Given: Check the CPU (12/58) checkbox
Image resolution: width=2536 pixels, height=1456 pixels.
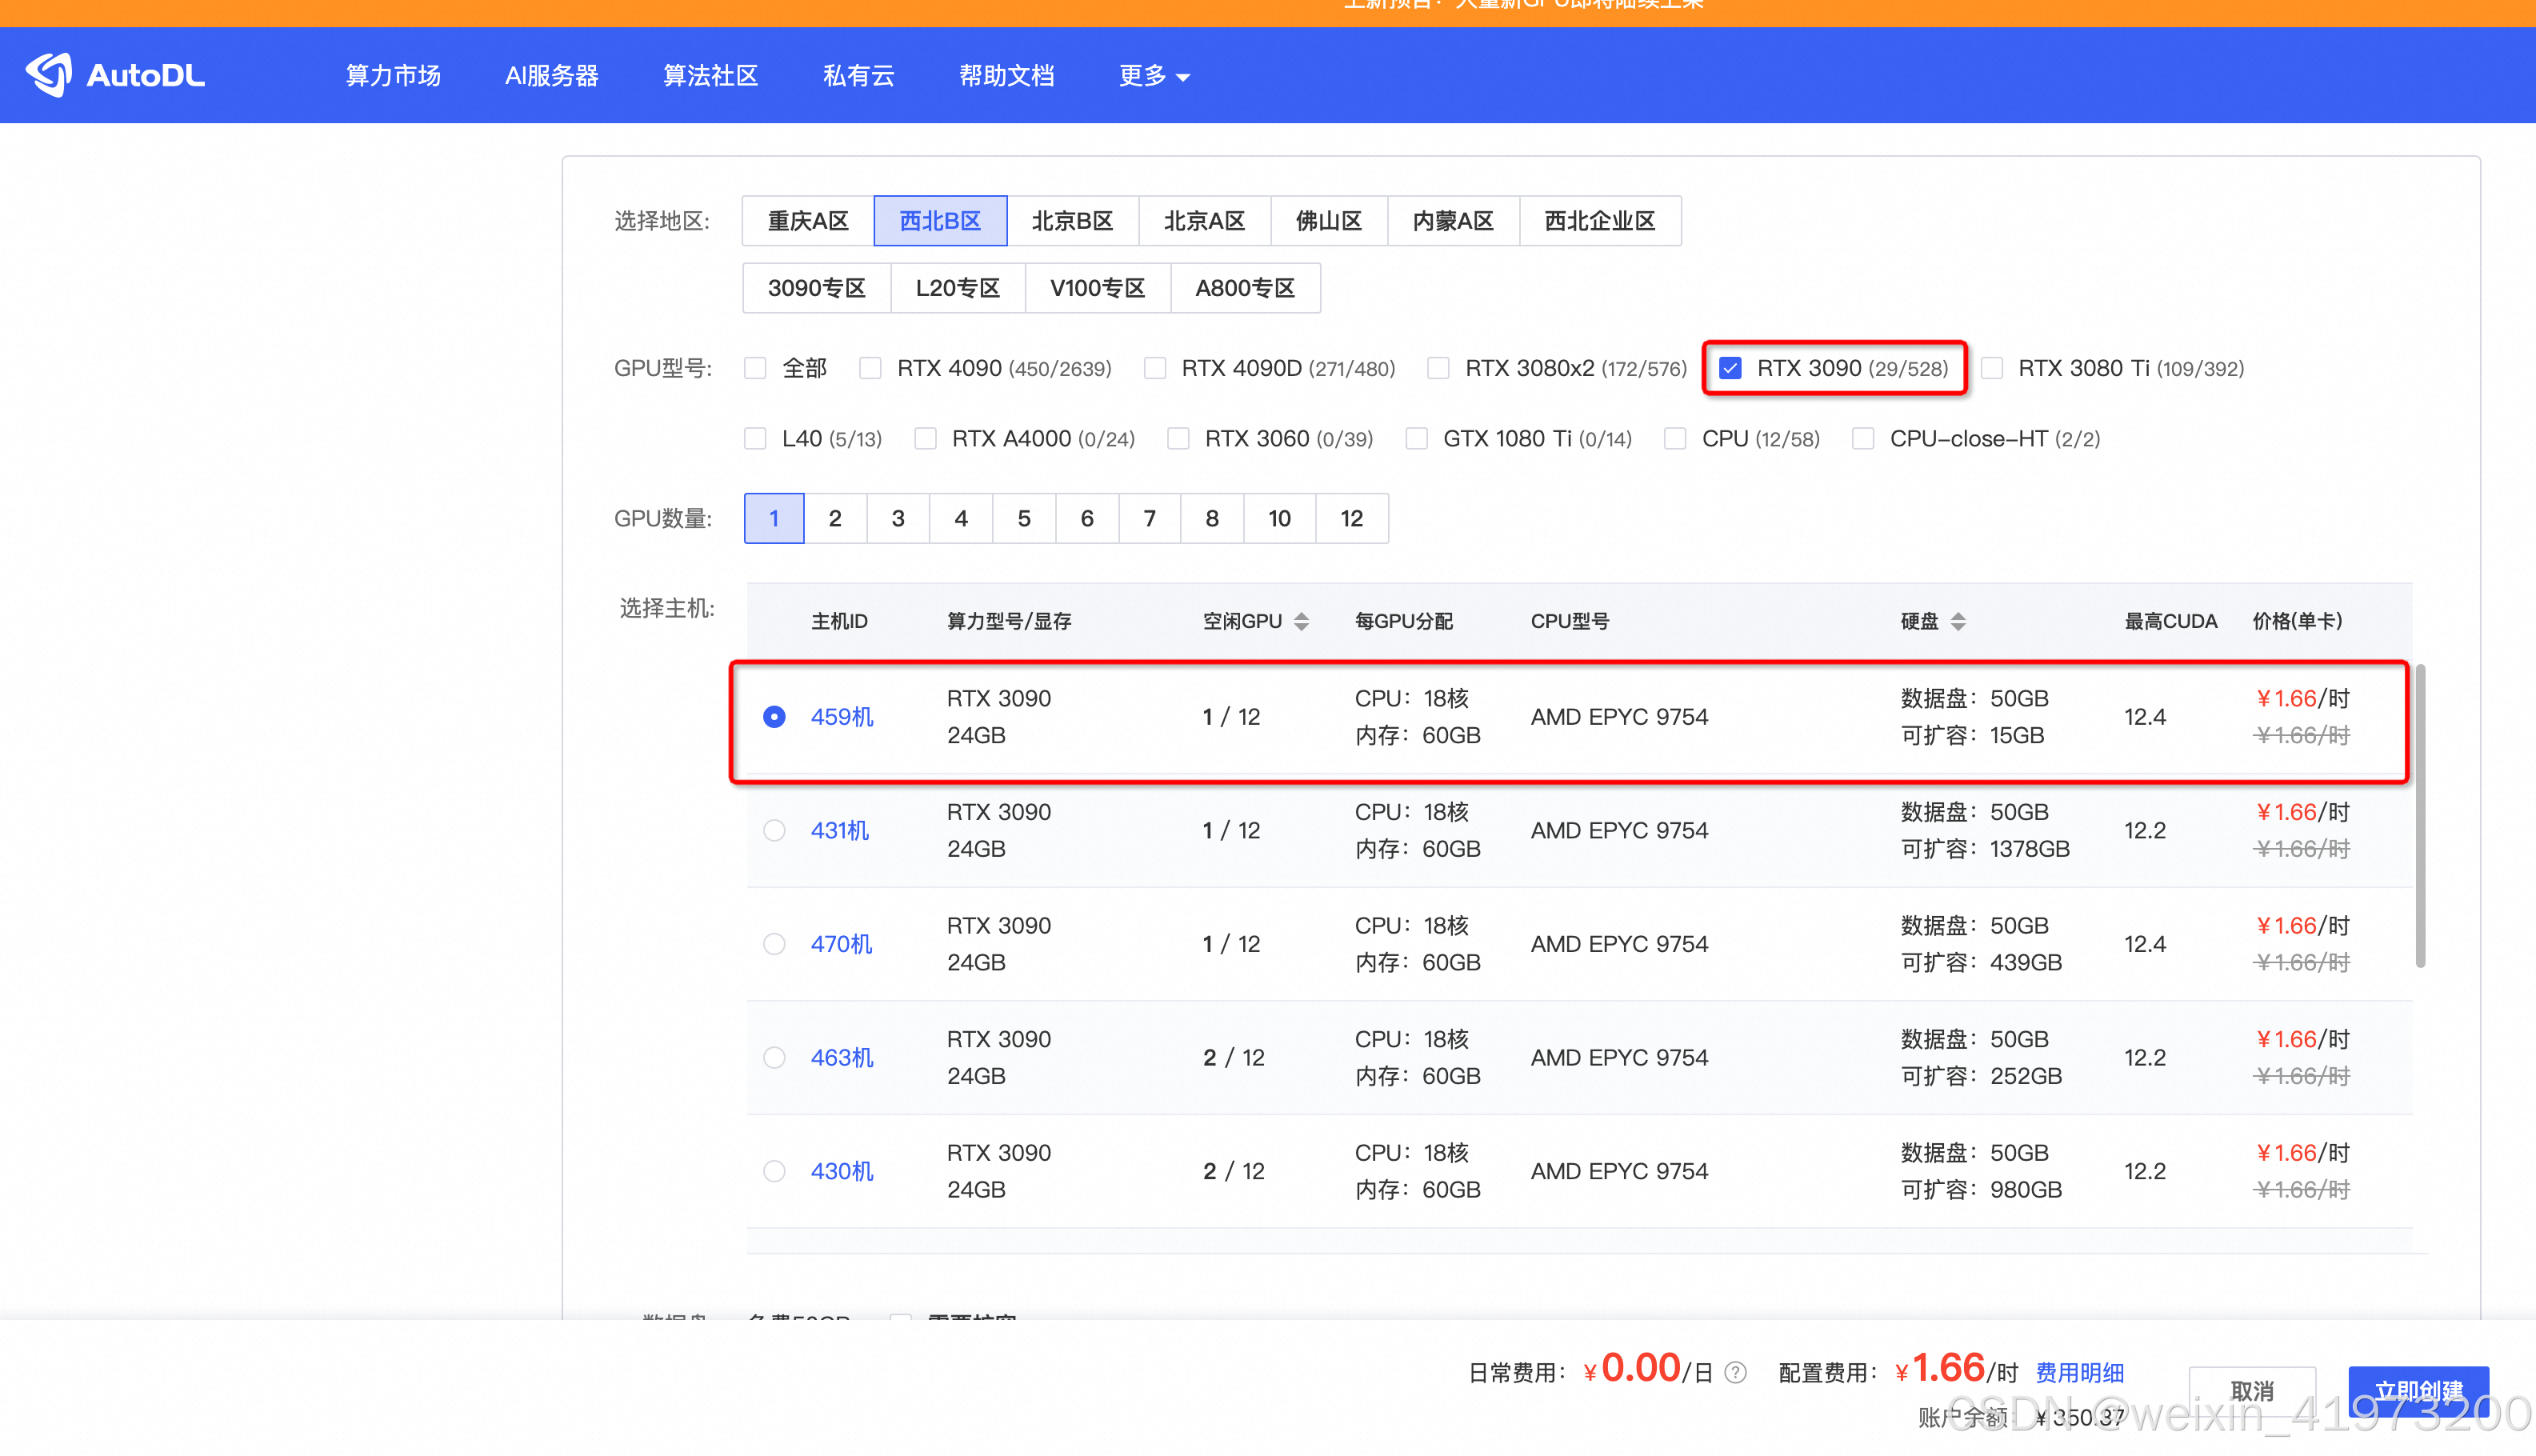Looking at the screenshot, I should point(1675,439).
